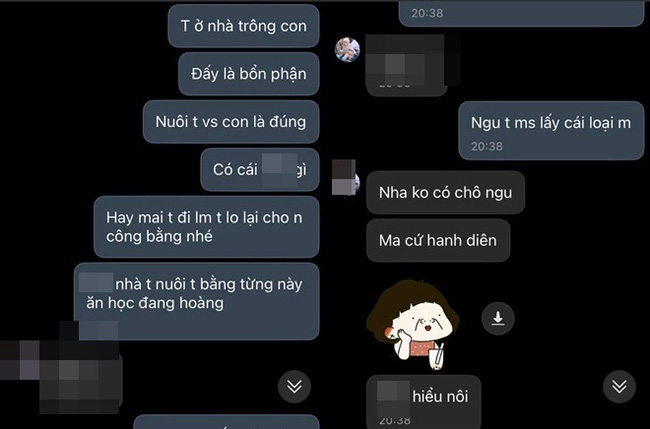Open the sender's round profile avatar
The image size is (650, 429).
point(347,50)
